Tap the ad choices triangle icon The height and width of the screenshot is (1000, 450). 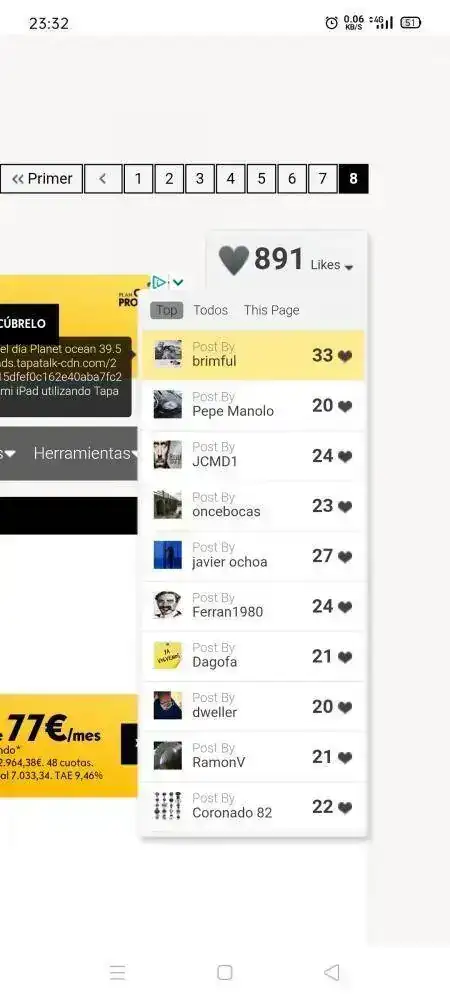pyautogui.click(x=159, y=282)
